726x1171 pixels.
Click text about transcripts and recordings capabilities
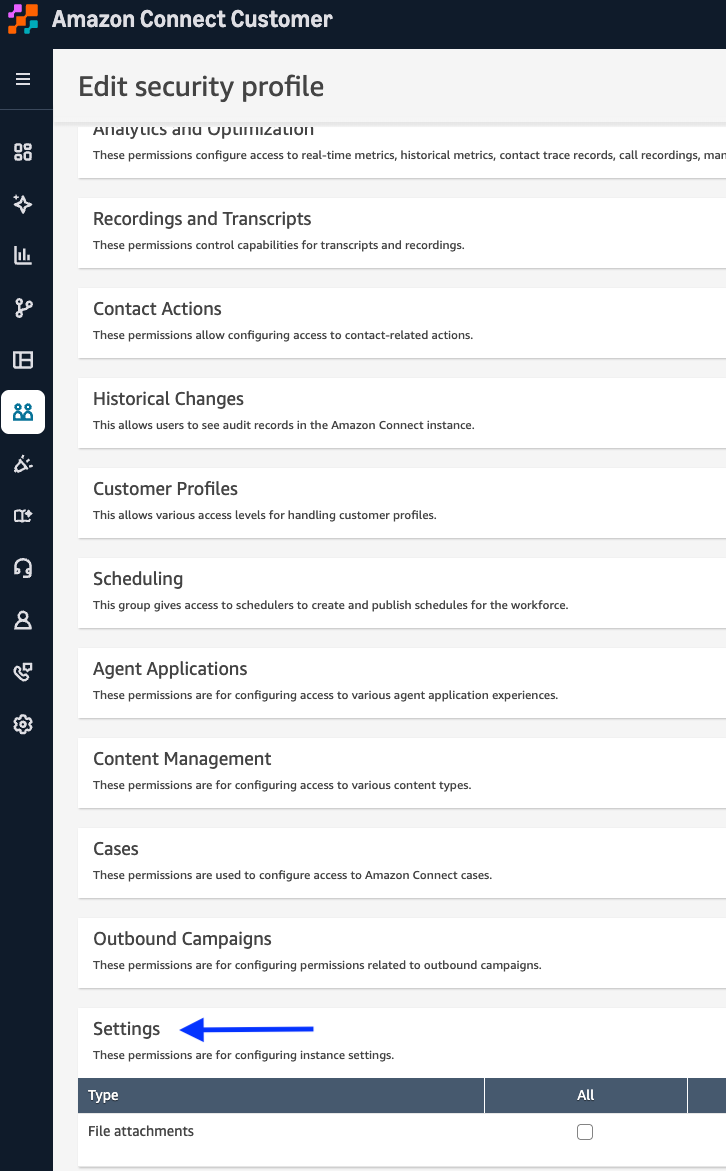(x=279, y=245)
